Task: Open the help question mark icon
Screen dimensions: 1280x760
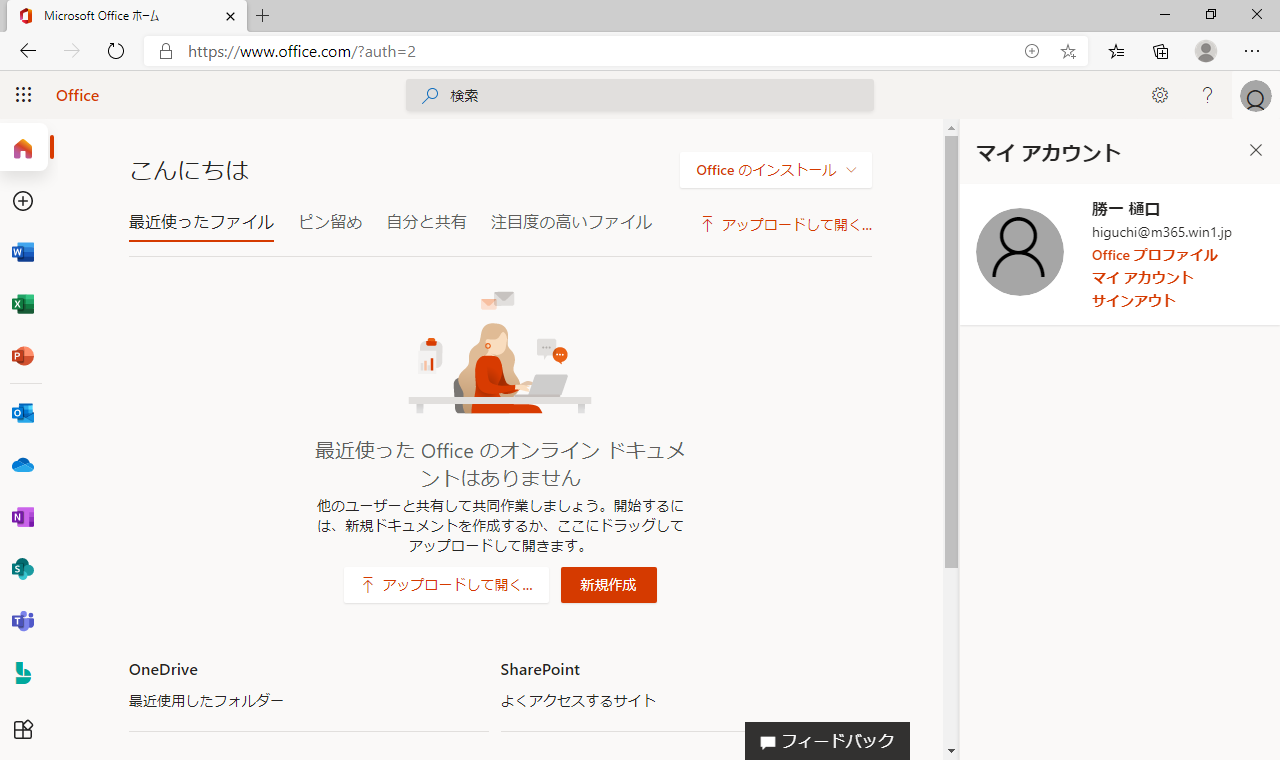Action: click(1208, 95)
